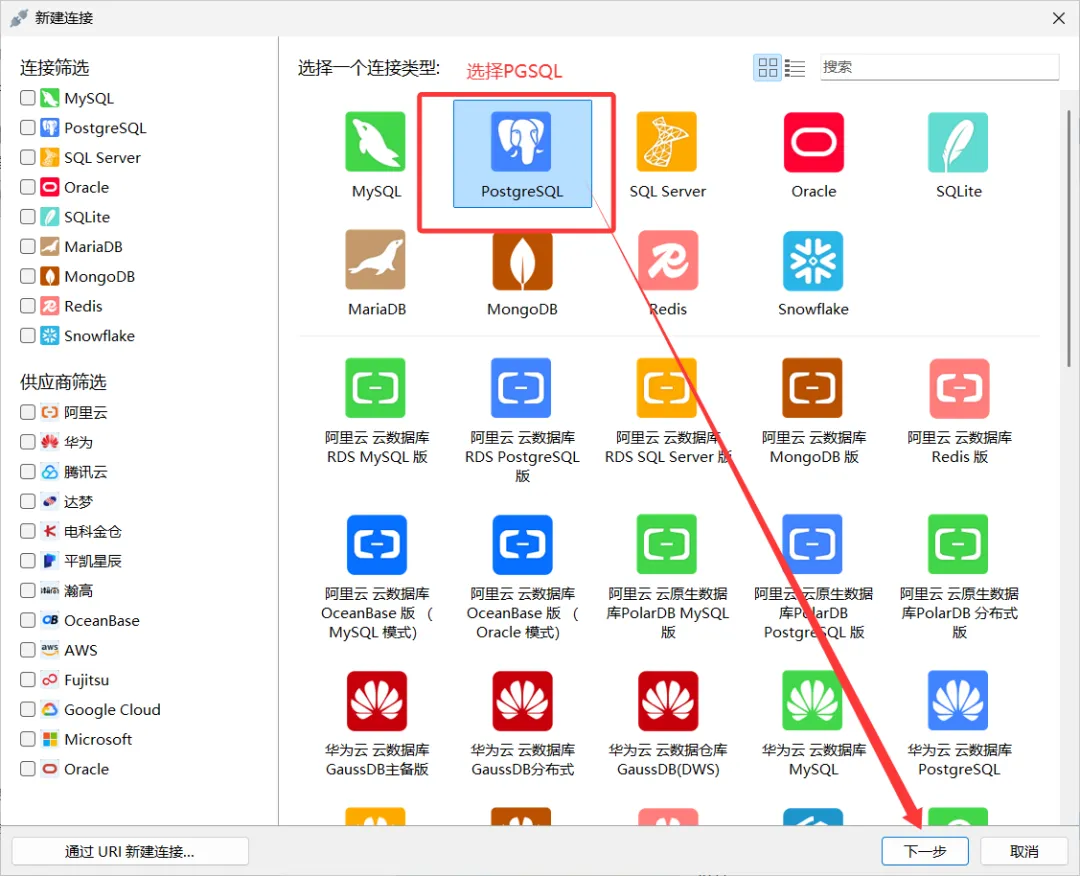Tick the 瀚高 vendor checkbox
Screen dimensions: 1080x876
tap(28, 590)
